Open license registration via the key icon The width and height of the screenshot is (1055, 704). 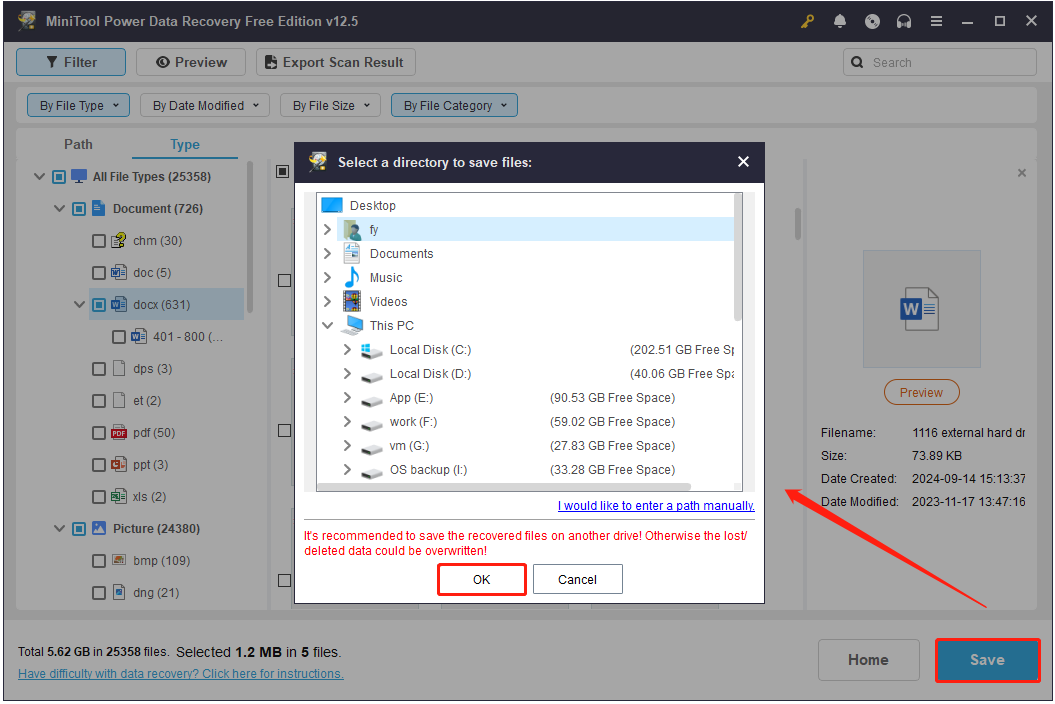(x=807, y=20)
